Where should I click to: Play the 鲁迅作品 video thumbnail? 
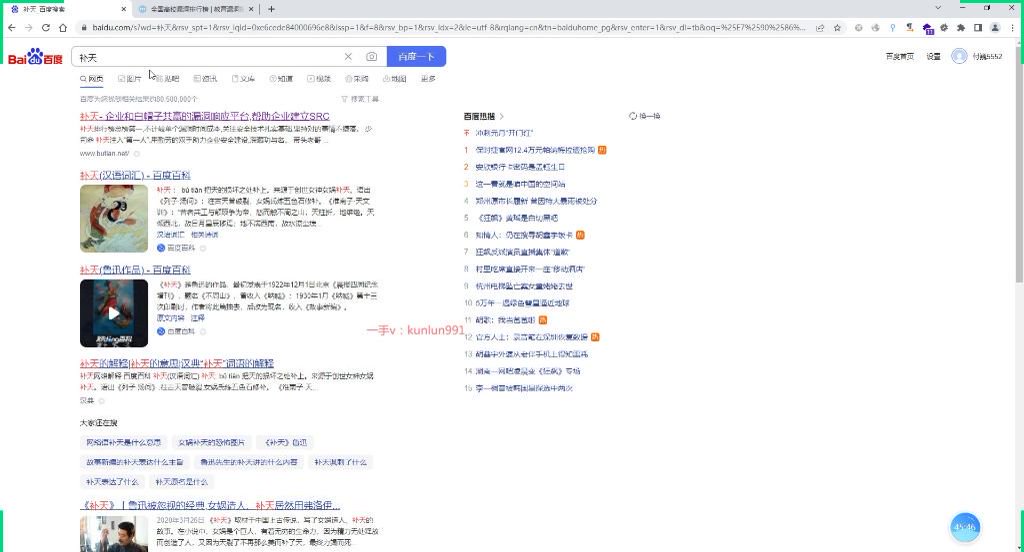tap(114, 313)
